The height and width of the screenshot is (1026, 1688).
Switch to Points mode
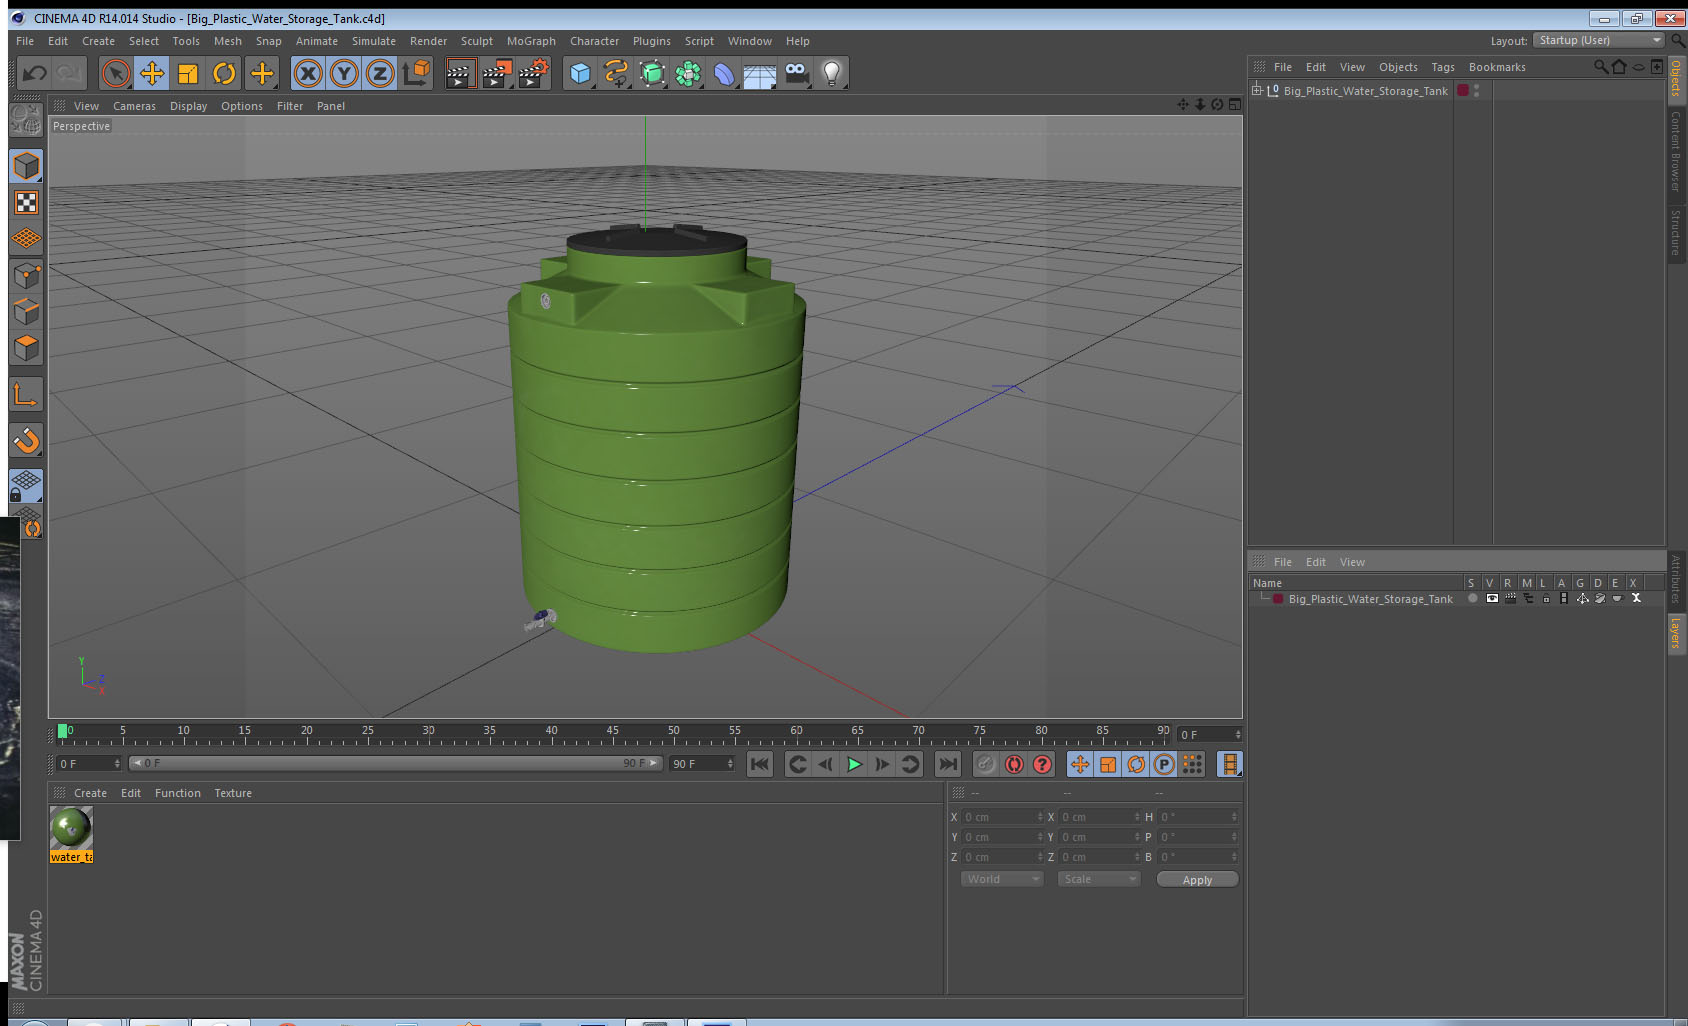click(x=26, y=276)
